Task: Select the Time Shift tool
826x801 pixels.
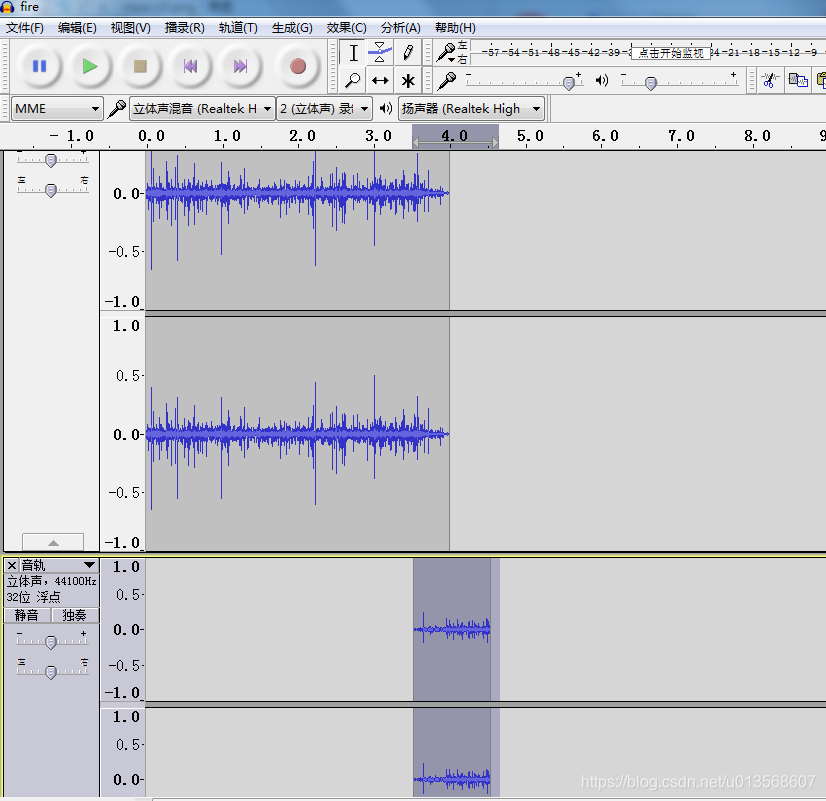Action: (380, 80)
